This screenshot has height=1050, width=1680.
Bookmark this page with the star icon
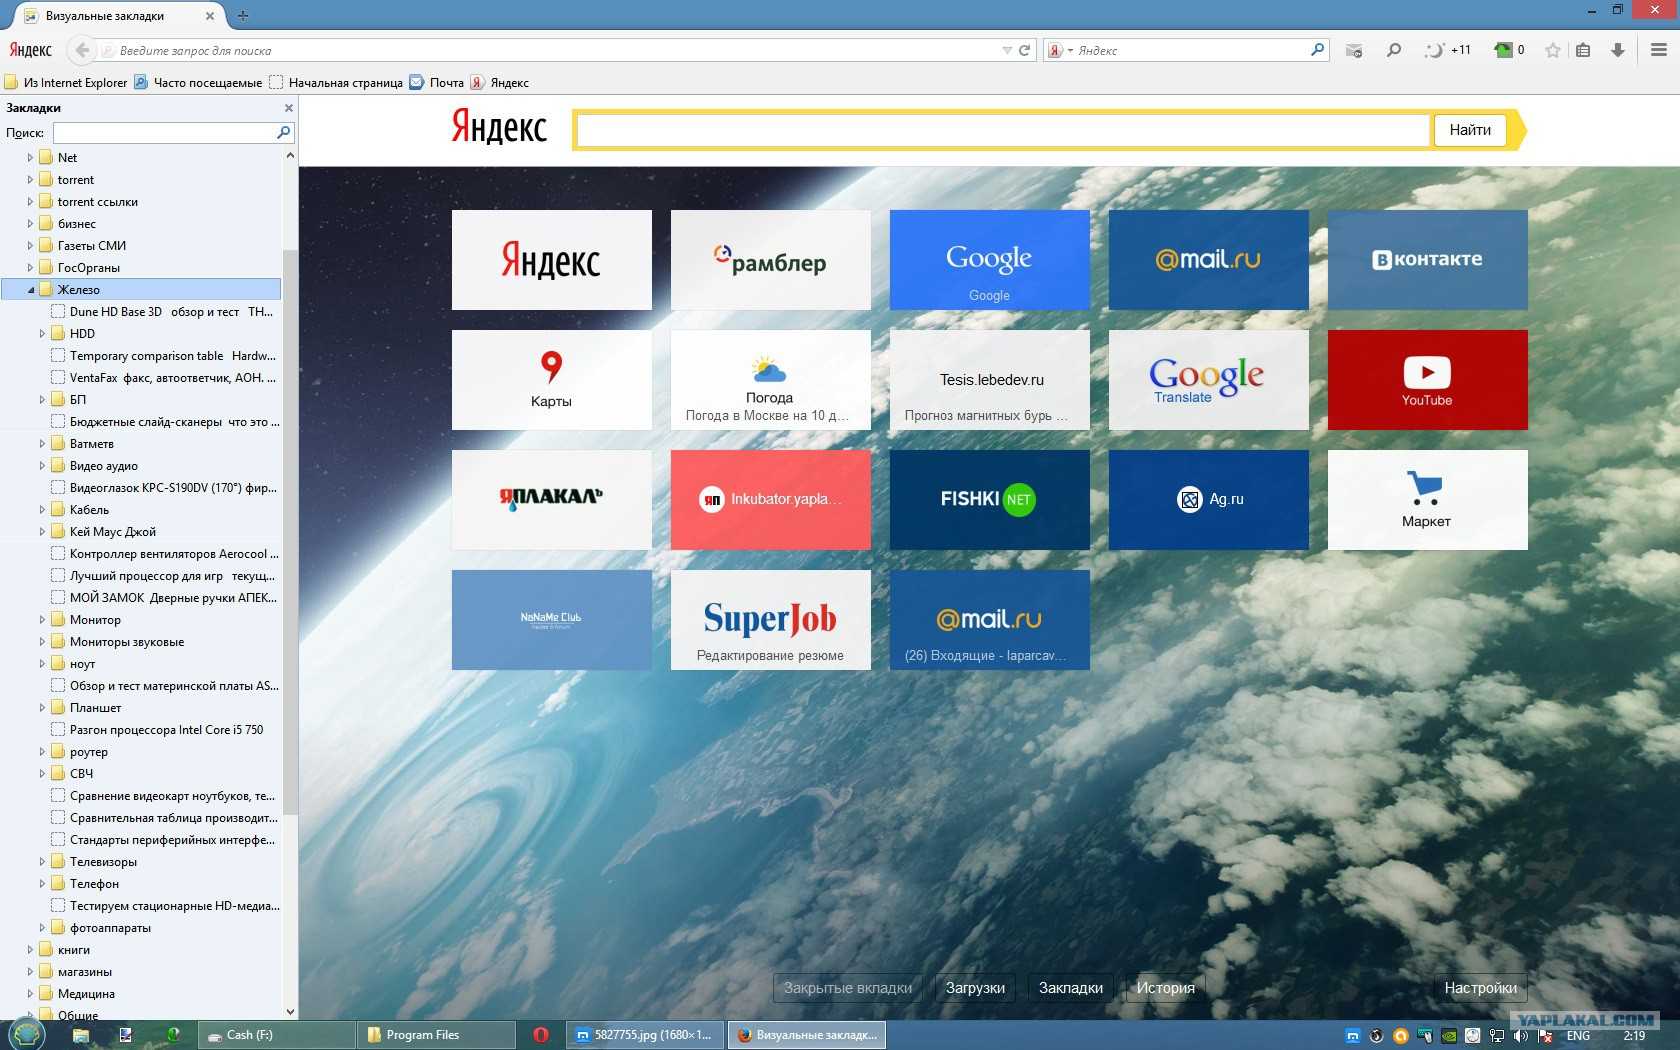(1552, 50)
